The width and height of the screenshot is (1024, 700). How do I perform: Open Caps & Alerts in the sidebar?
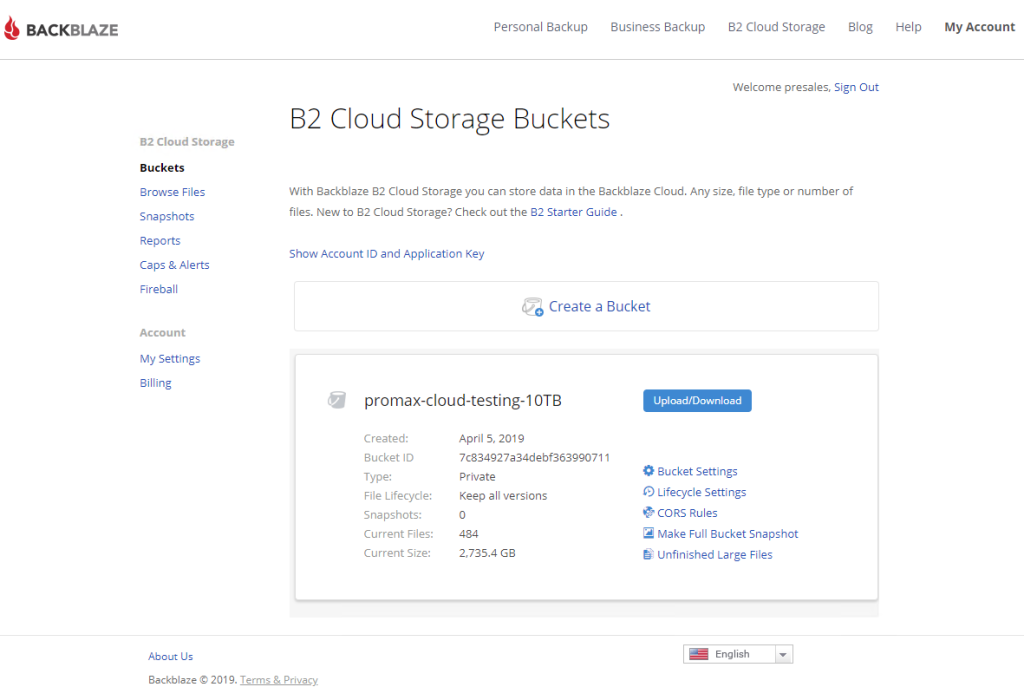click(174, 264)
